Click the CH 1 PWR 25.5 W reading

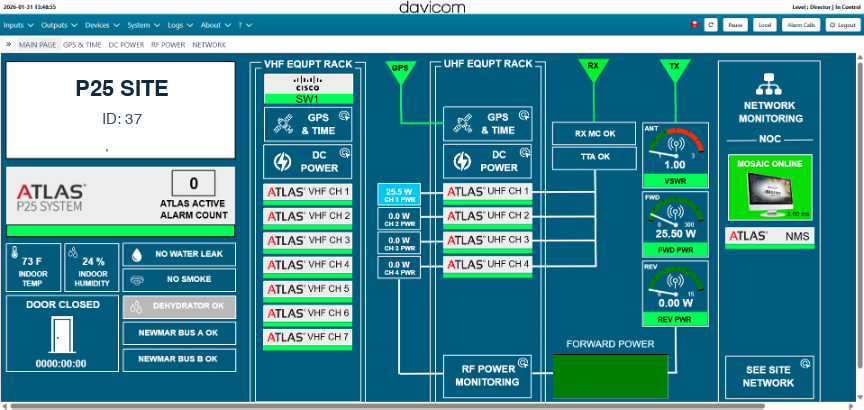(x=399, y=195)
